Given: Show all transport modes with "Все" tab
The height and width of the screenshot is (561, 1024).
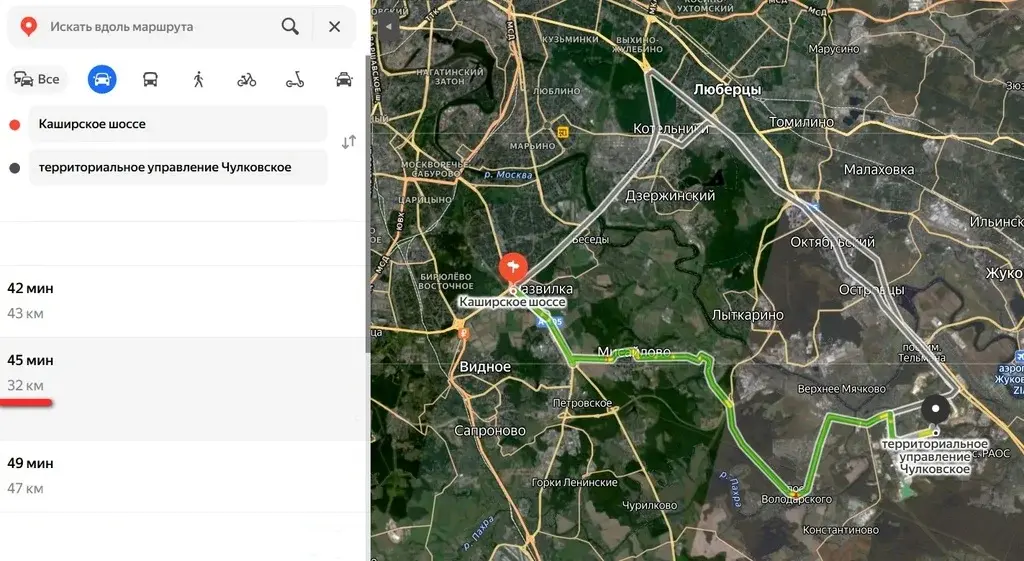Looking at the screenshot, I should [36, 80].
